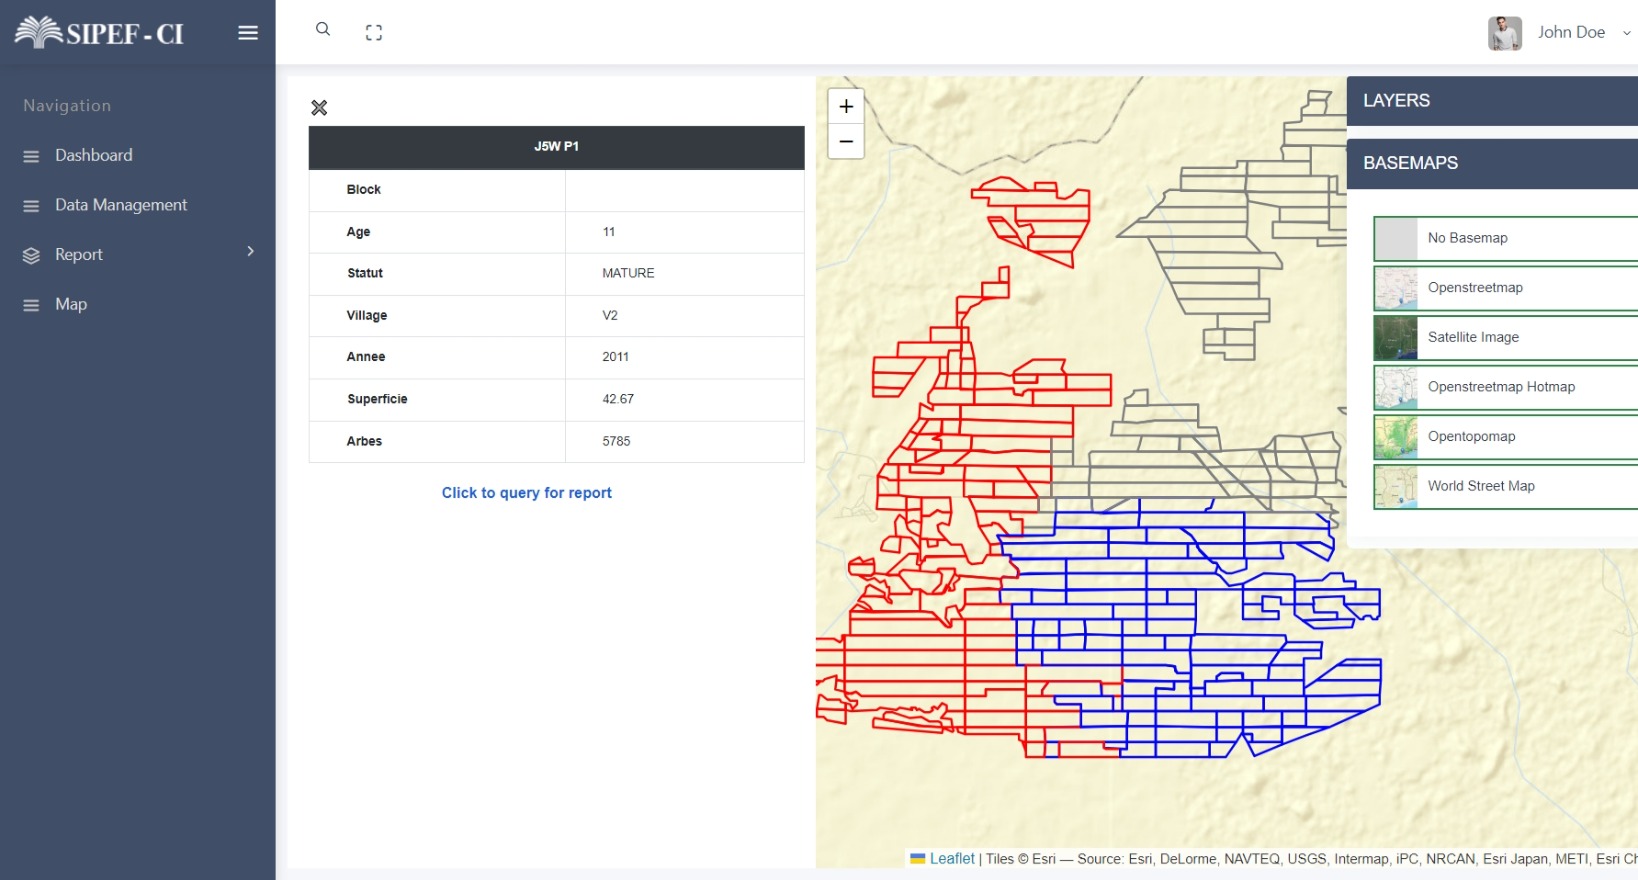
Task: Click John Doe avatar picture
Action: [1504, 33]
